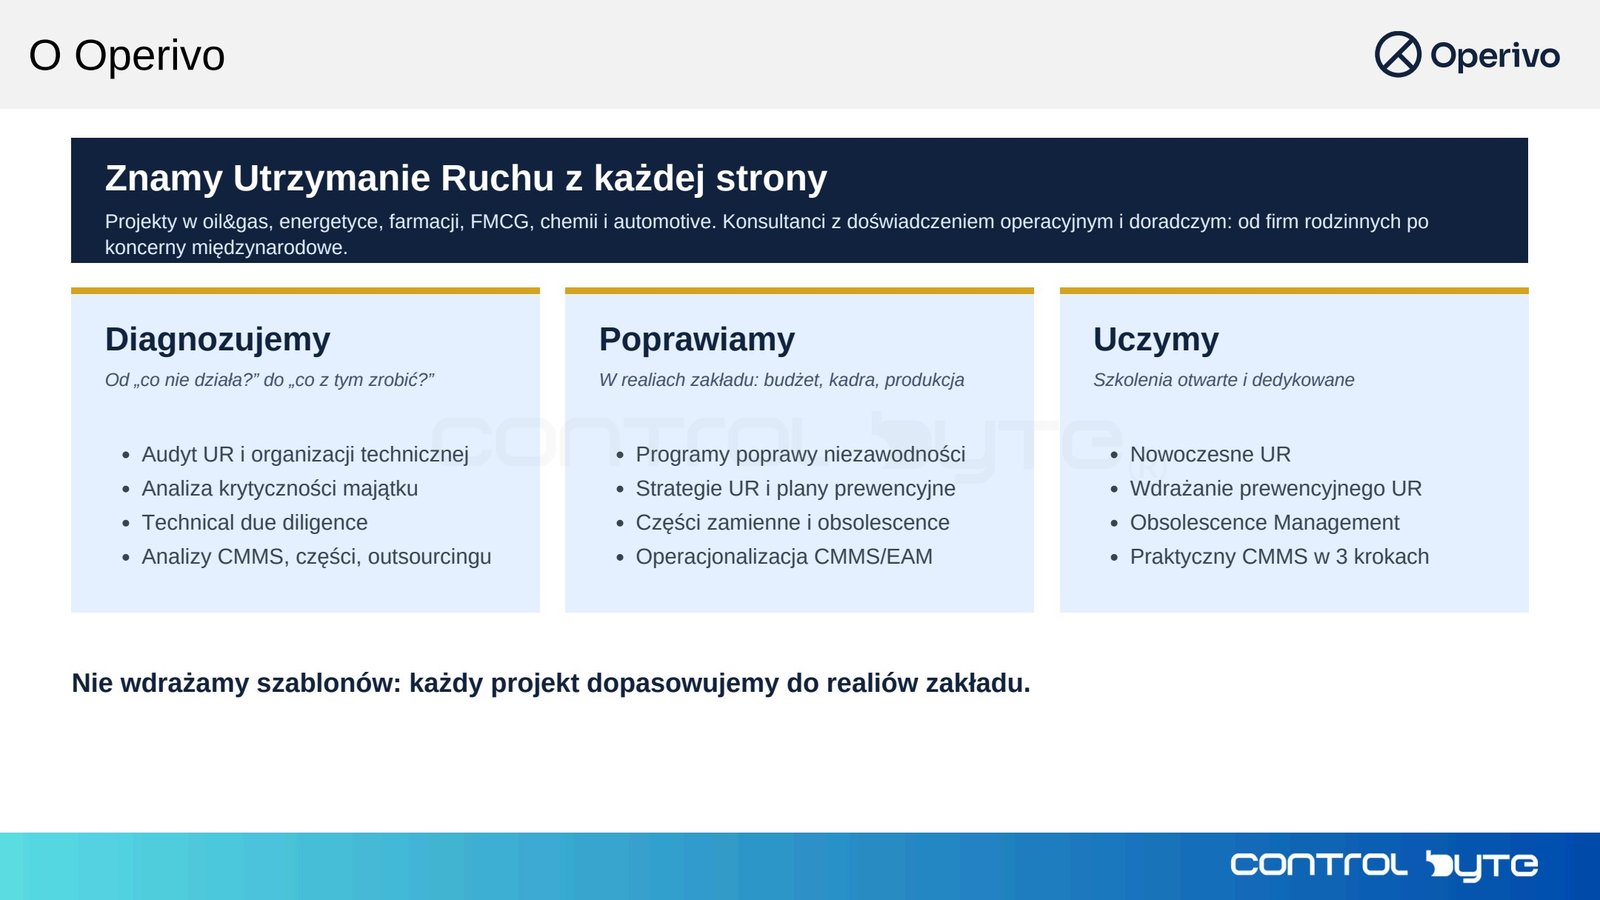Click the bullet "Analizy CMMS, części, outsourcingu"

point(317,556)
